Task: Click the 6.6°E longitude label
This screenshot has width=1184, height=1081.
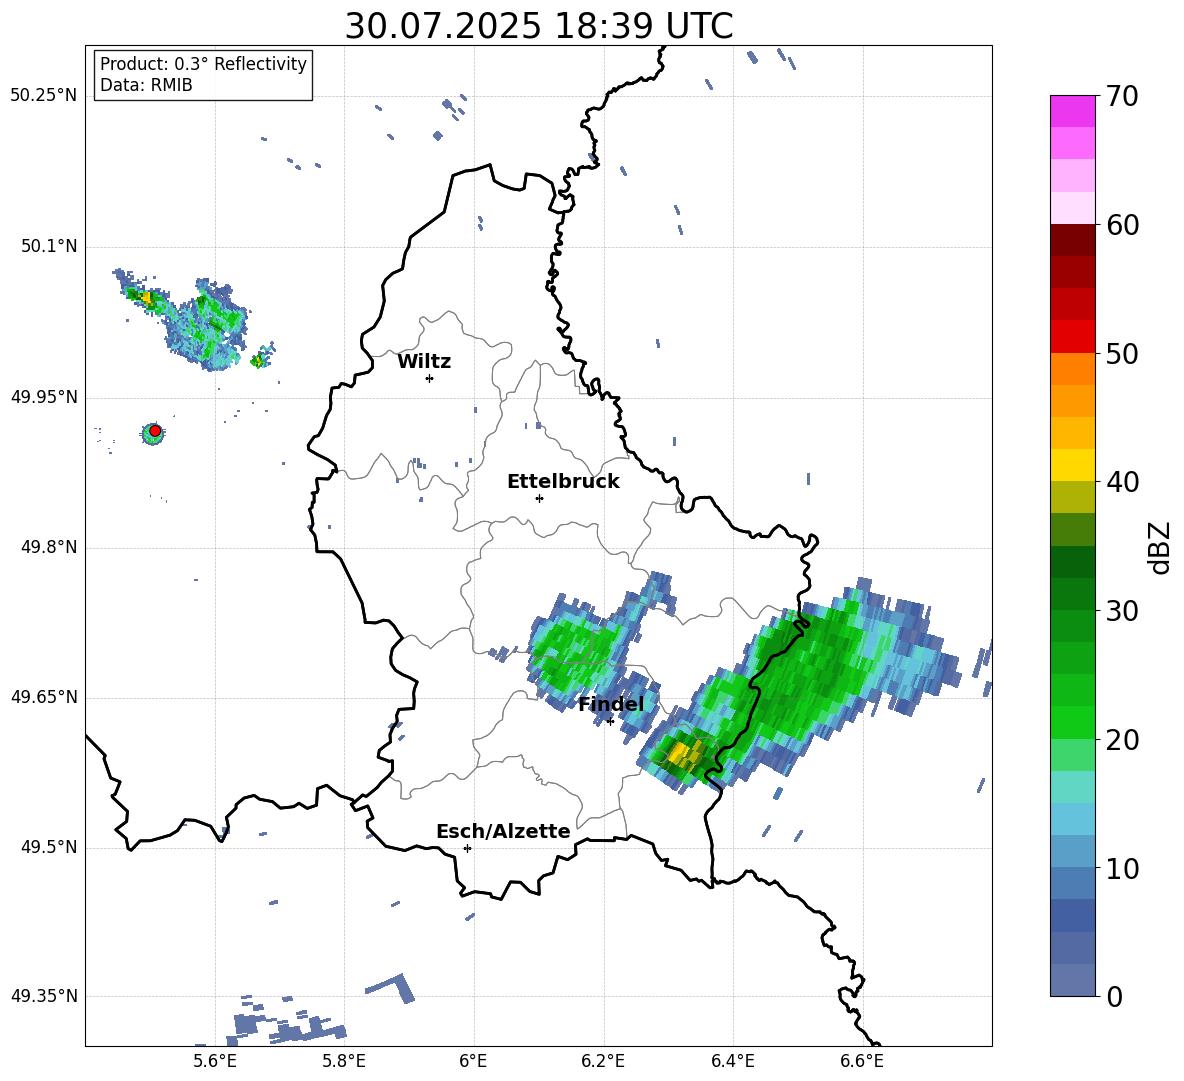Action: pyautogui.click(x=862, y=1061)
